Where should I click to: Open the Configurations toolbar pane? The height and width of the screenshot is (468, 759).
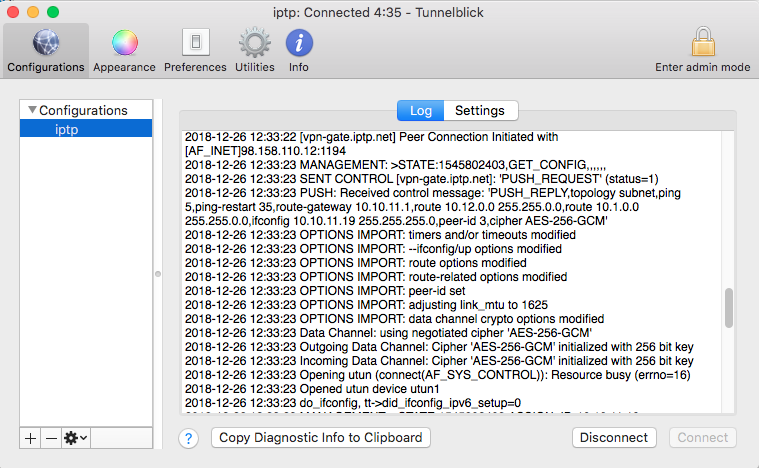[45, 50]
